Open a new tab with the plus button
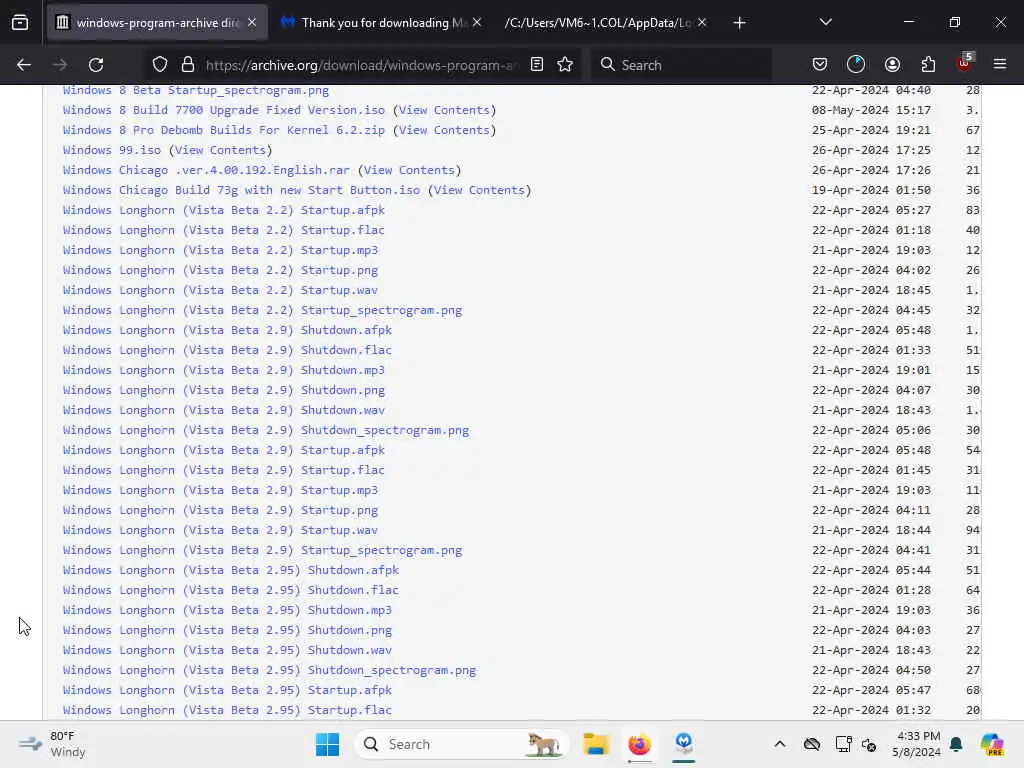Image resolution: width=1024 pixels, height=768 pixels. [x=739, y=23]
